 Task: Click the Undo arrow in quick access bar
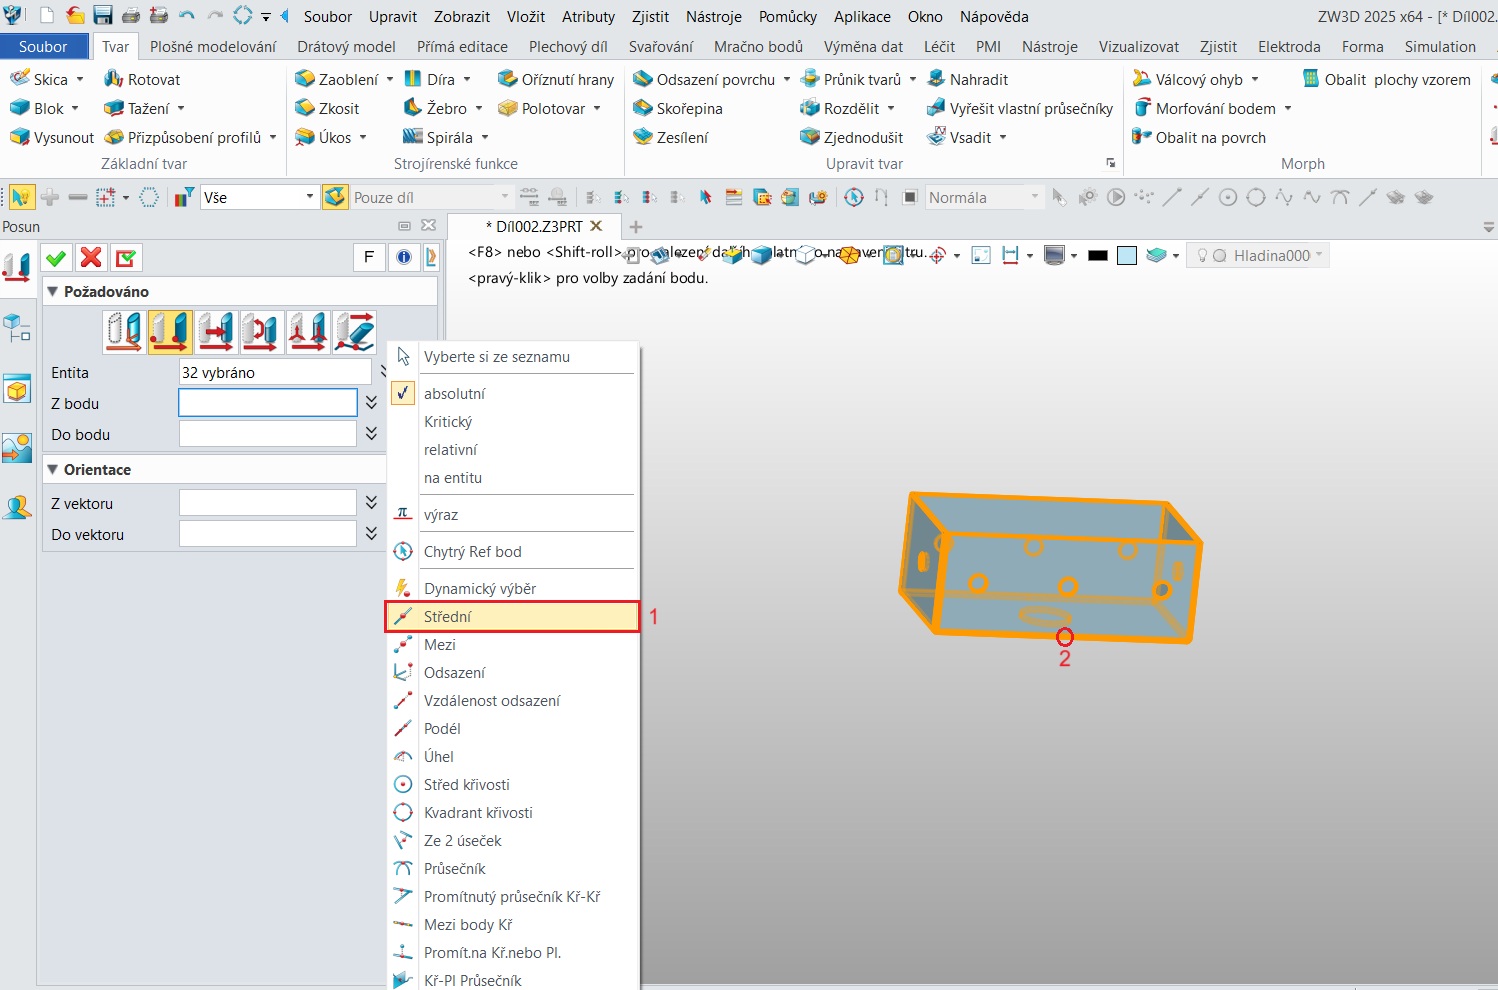coord(186,15)
